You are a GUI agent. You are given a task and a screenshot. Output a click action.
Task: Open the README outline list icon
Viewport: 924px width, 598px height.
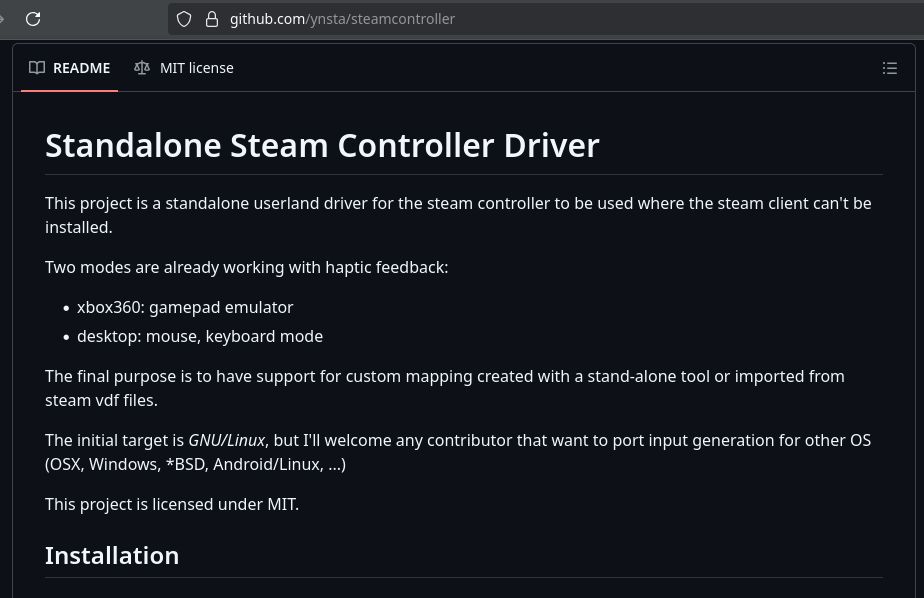(890, 68)
